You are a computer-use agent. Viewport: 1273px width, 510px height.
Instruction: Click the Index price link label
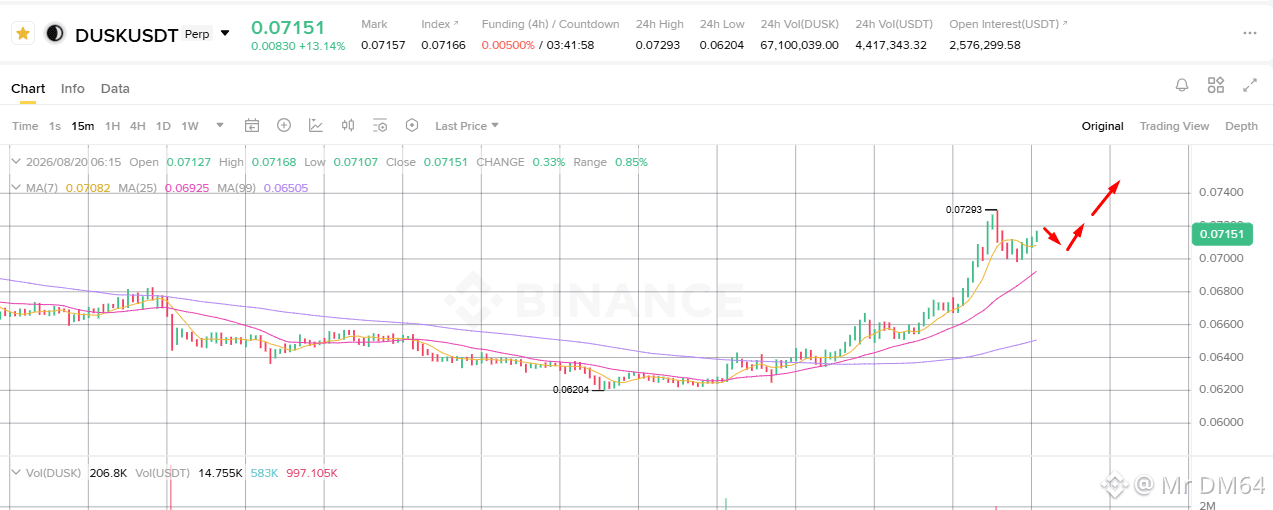(440, 24)
